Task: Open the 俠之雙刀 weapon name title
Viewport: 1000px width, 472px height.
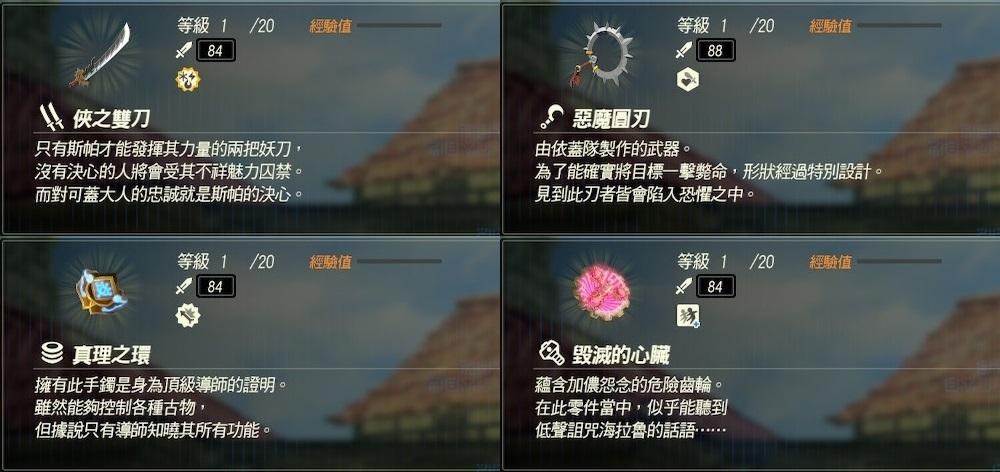Action: pyautogui.click(x=111, y=119)
